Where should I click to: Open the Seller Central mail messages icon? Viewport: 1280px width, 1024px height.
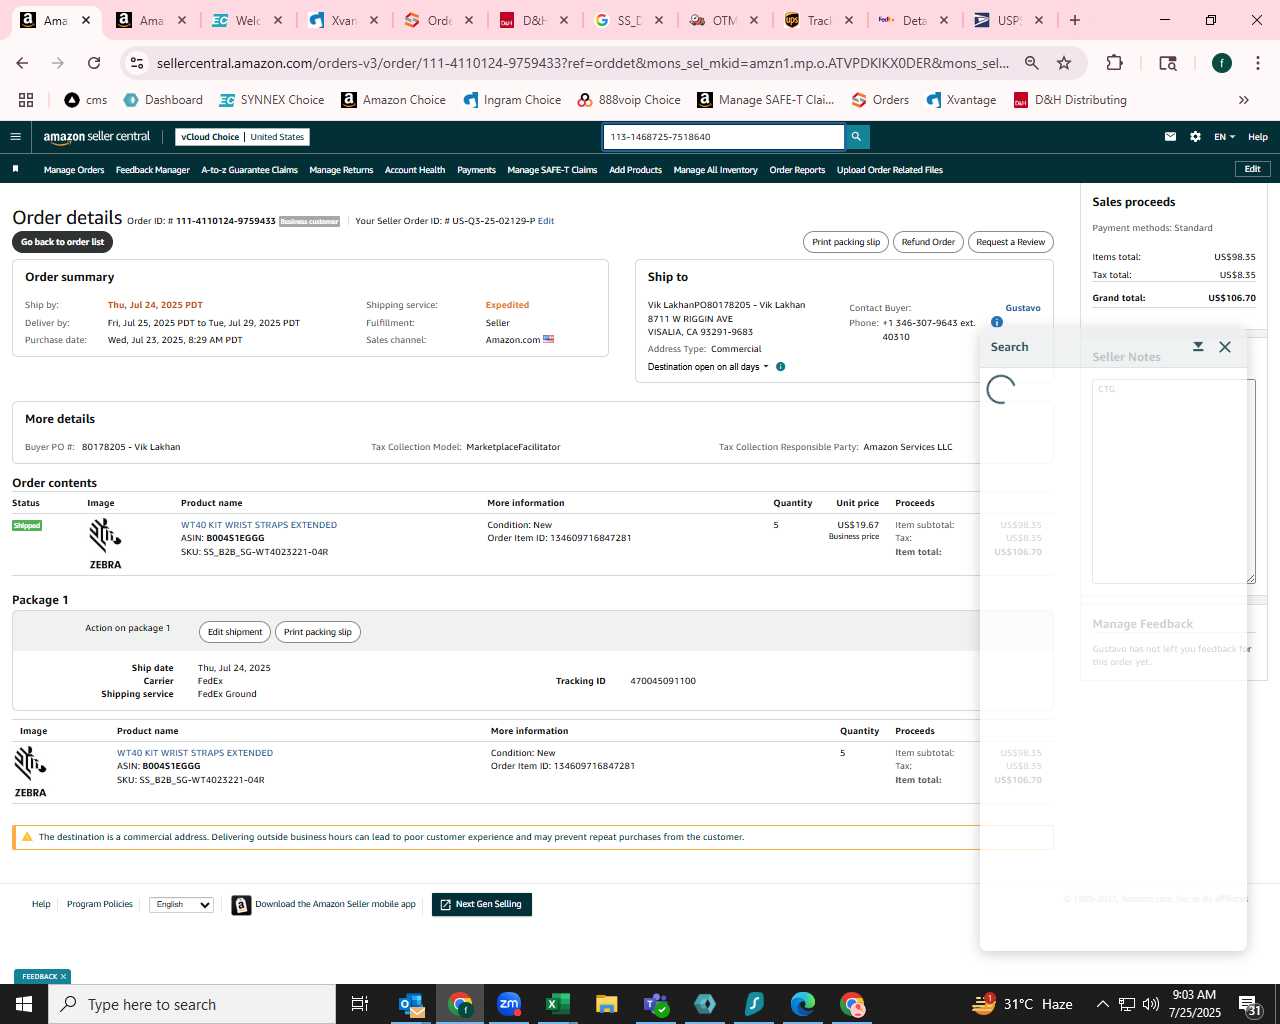click(1170, 137)
